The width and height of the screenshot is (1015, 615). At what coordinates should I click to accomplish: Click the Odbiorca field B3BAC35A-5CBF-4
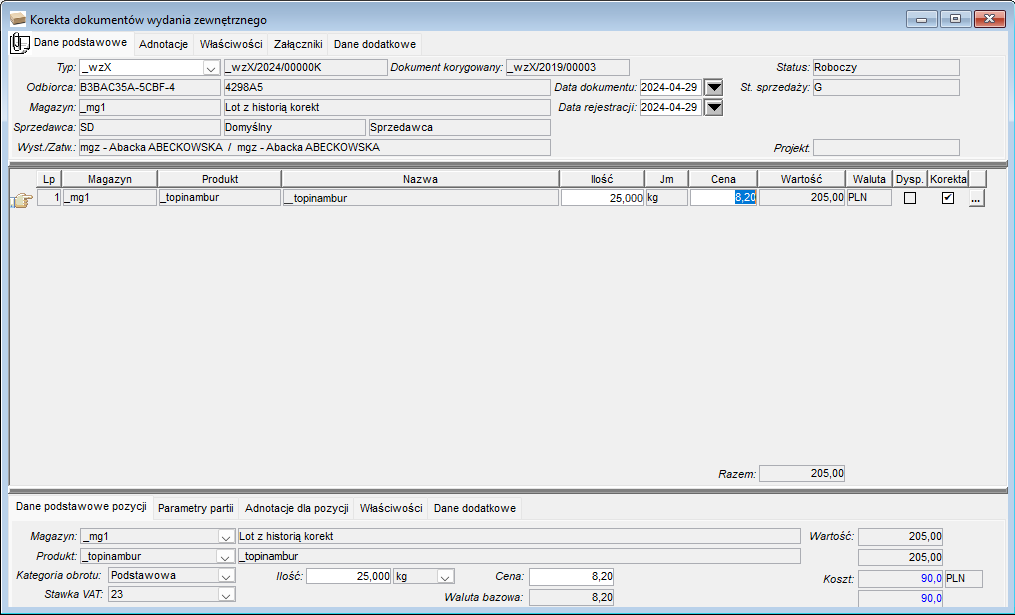(x=150, y=87)
